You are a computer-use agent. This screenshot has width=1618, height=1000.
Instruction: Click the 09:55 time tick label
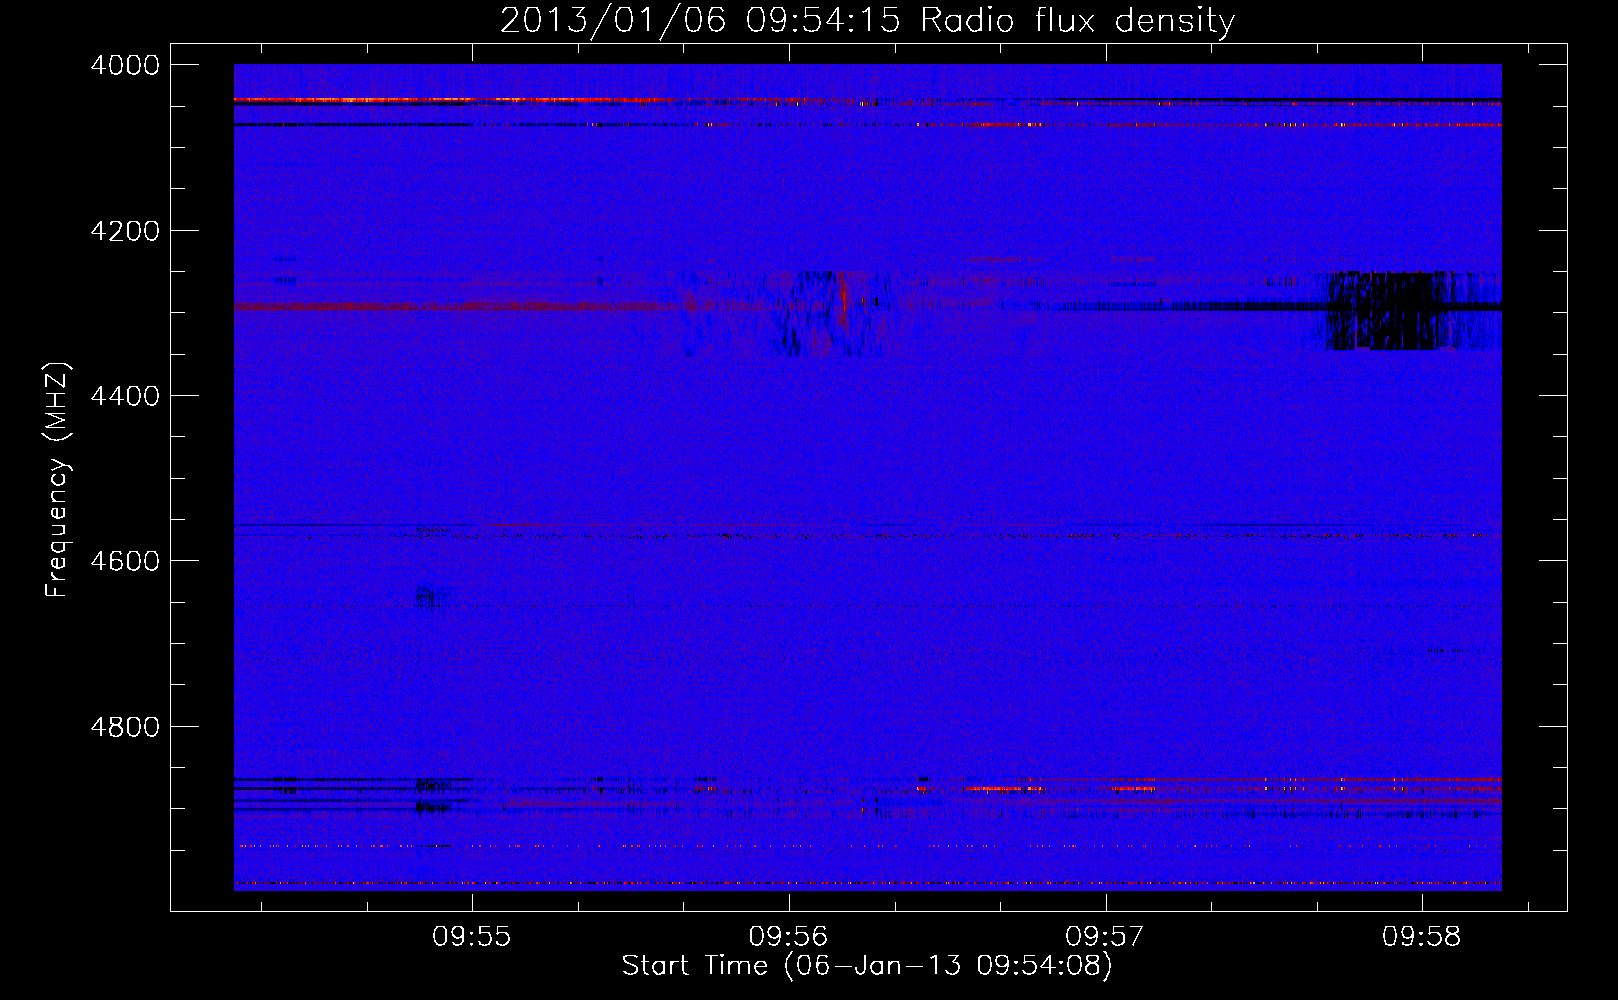click(x=472, y=937)
